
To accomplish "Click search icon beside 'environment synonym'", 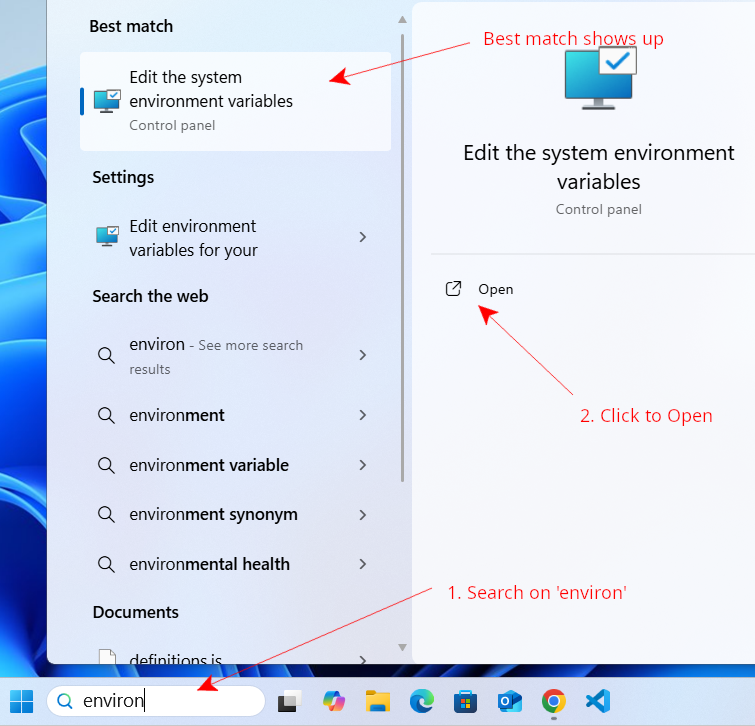I will (106, 515).
